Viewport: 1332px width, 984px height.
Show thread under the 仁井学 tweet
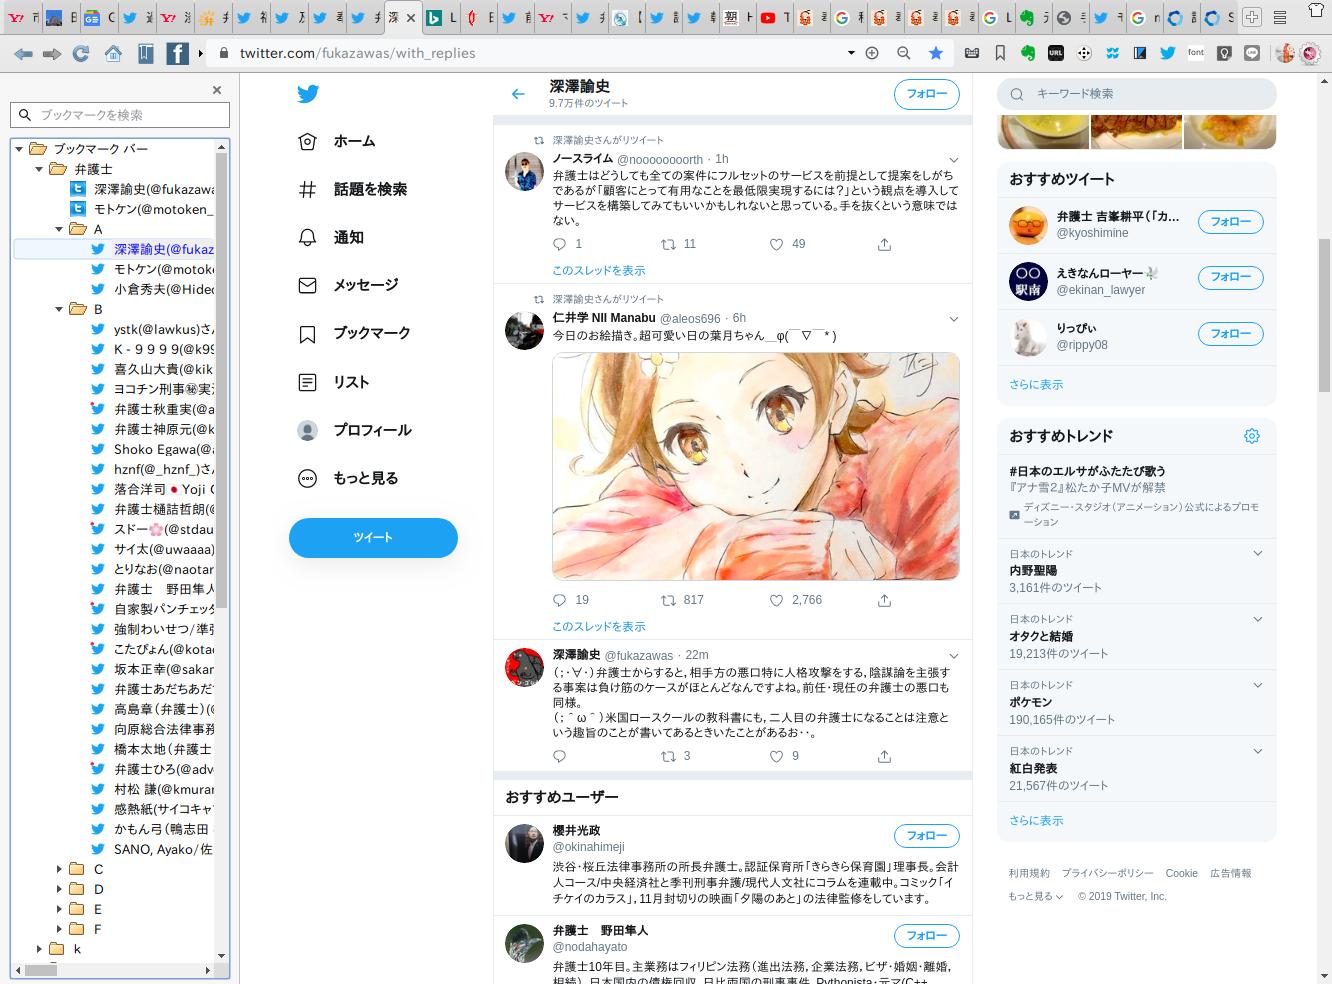tap(599, 627)
